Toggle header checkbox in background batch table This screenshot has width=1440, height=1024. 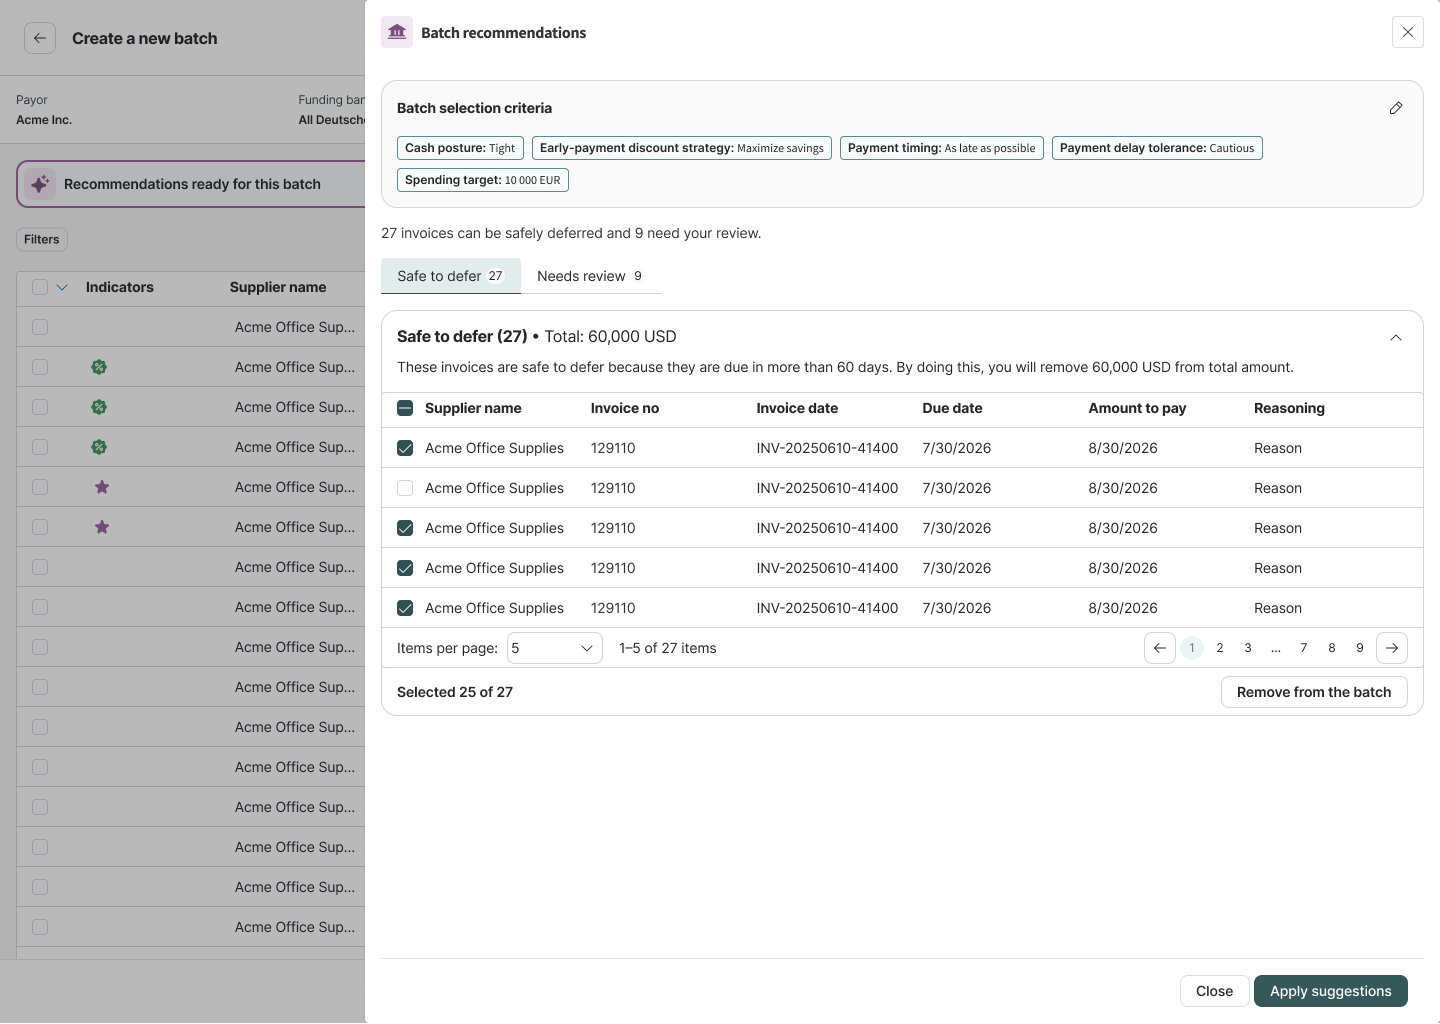[40, 287]
